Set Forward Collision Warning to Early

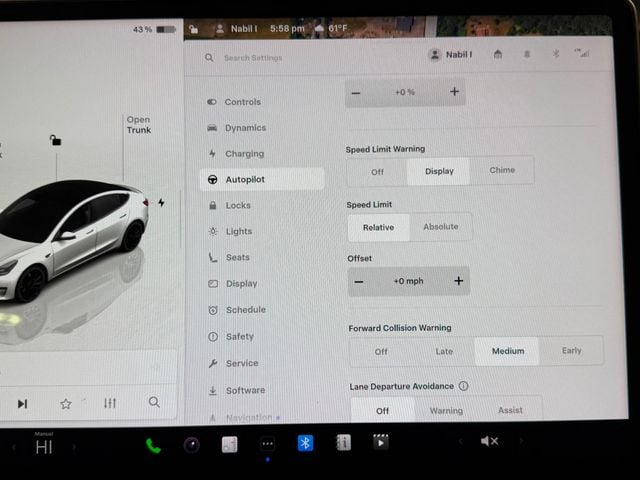[571, 351]
